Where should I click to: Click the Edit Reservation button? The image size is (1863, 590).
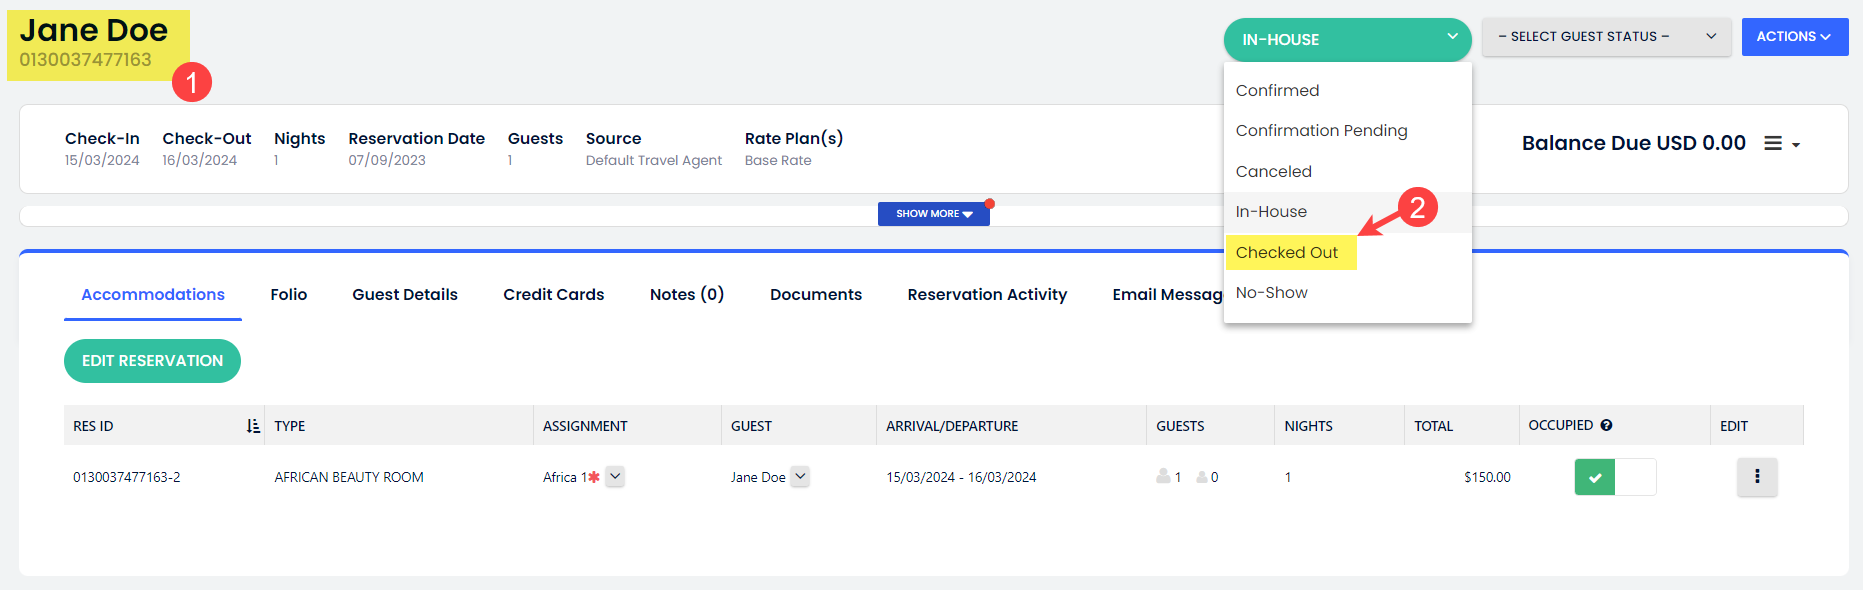pyautogui.click(x=152, y=361)
